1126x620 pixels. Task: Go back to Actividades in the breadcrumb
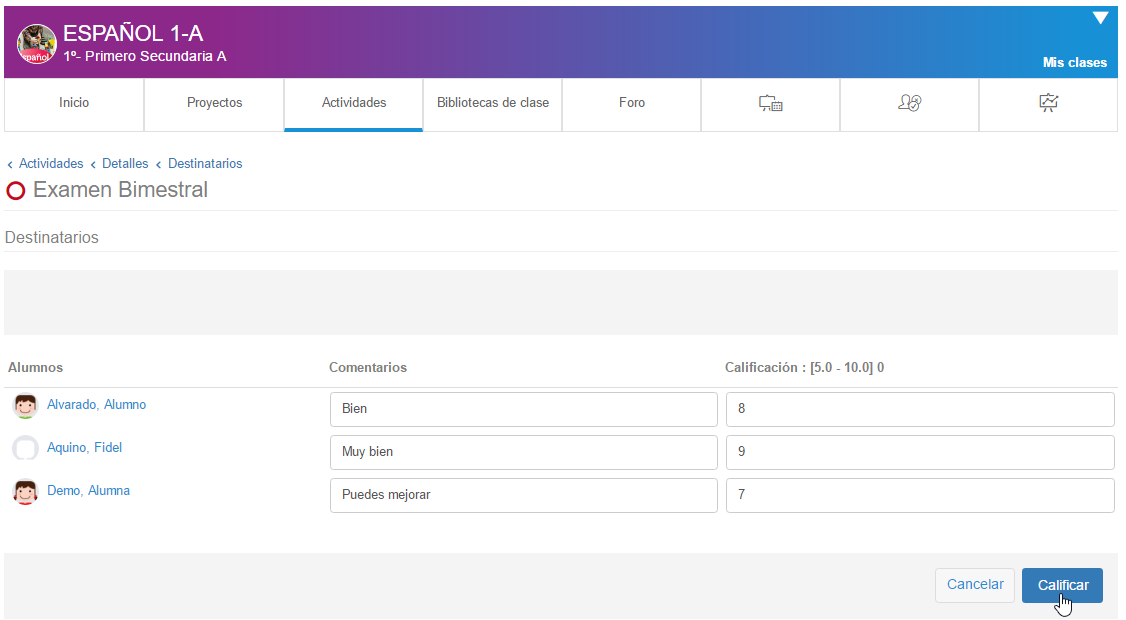51,164
